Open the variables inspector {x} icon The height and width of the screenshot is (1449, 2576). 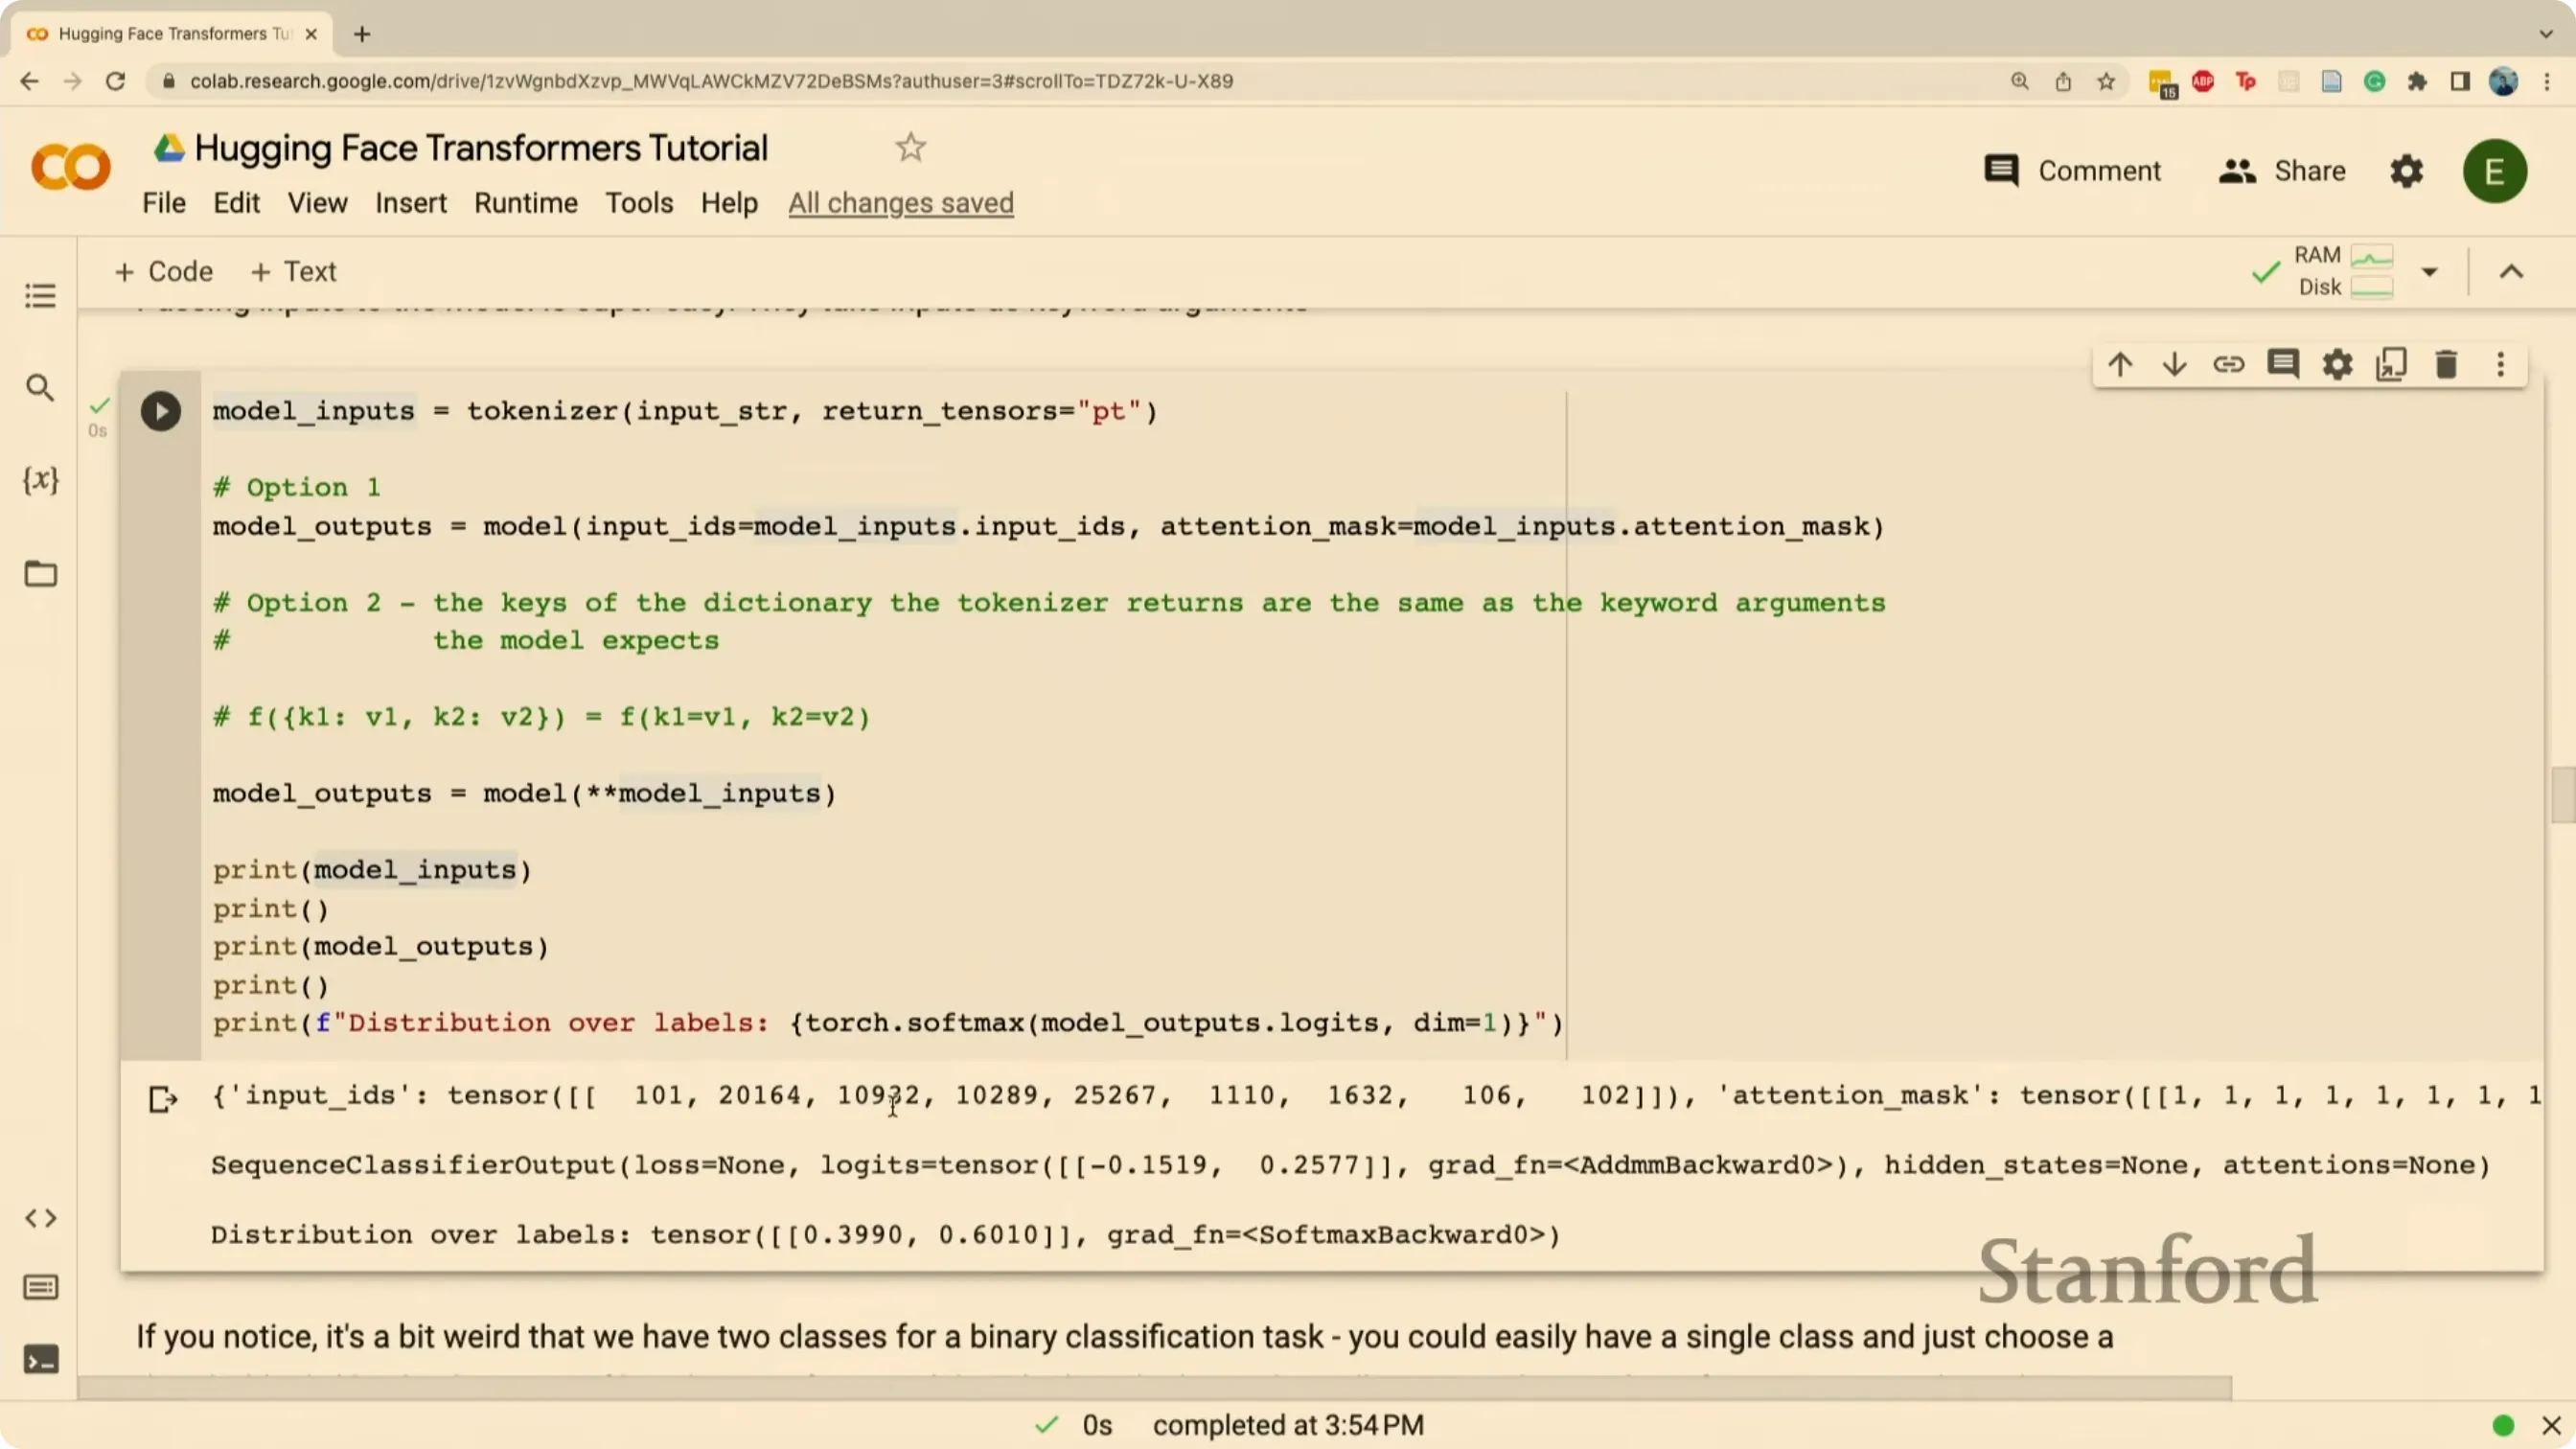(x=40, y=480)
